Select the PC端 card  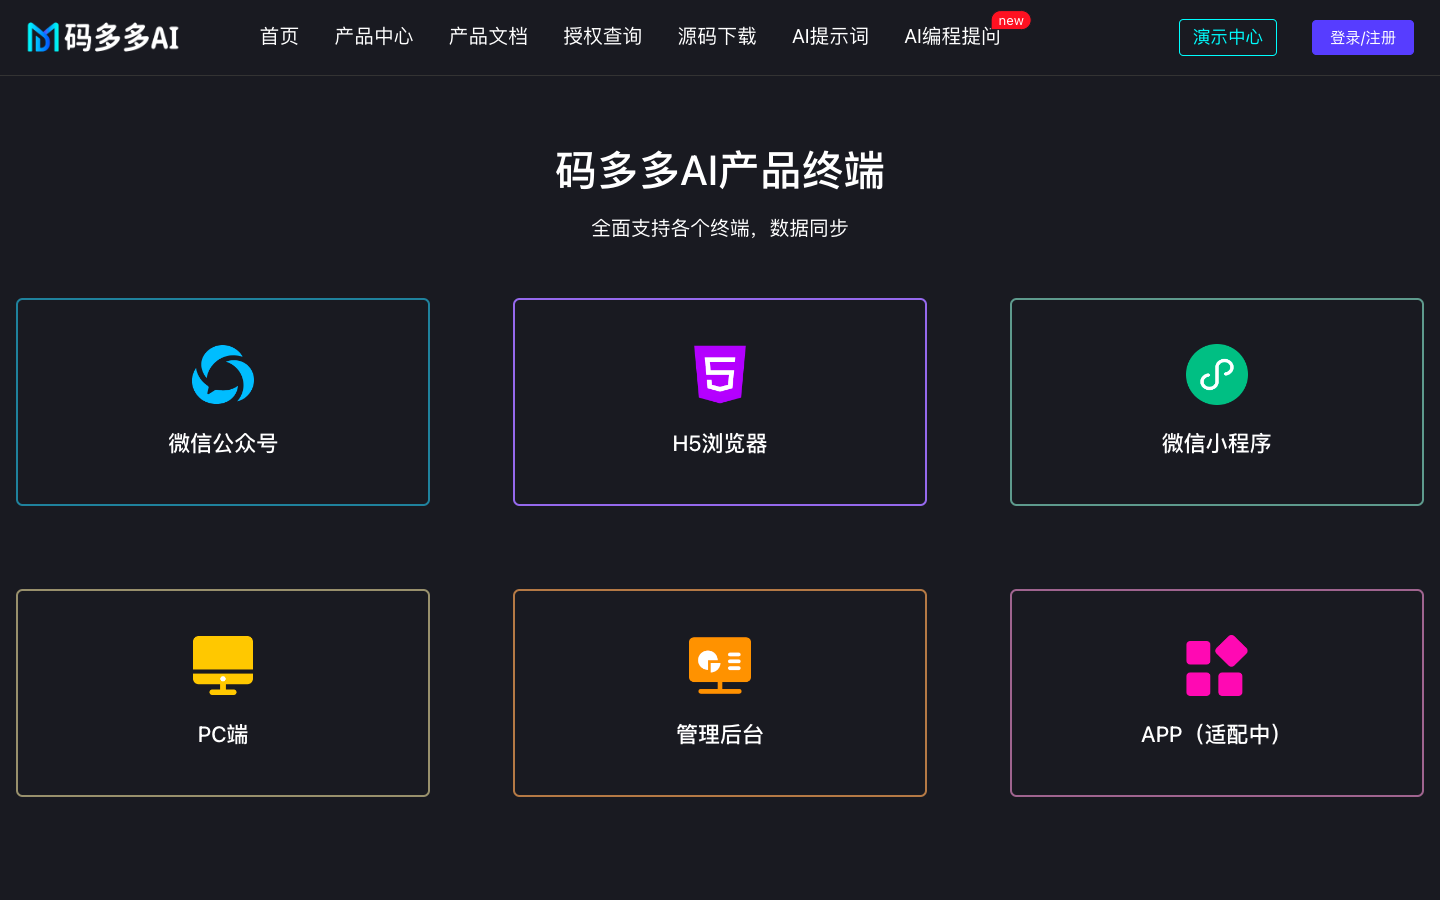[x=222, y=692]
